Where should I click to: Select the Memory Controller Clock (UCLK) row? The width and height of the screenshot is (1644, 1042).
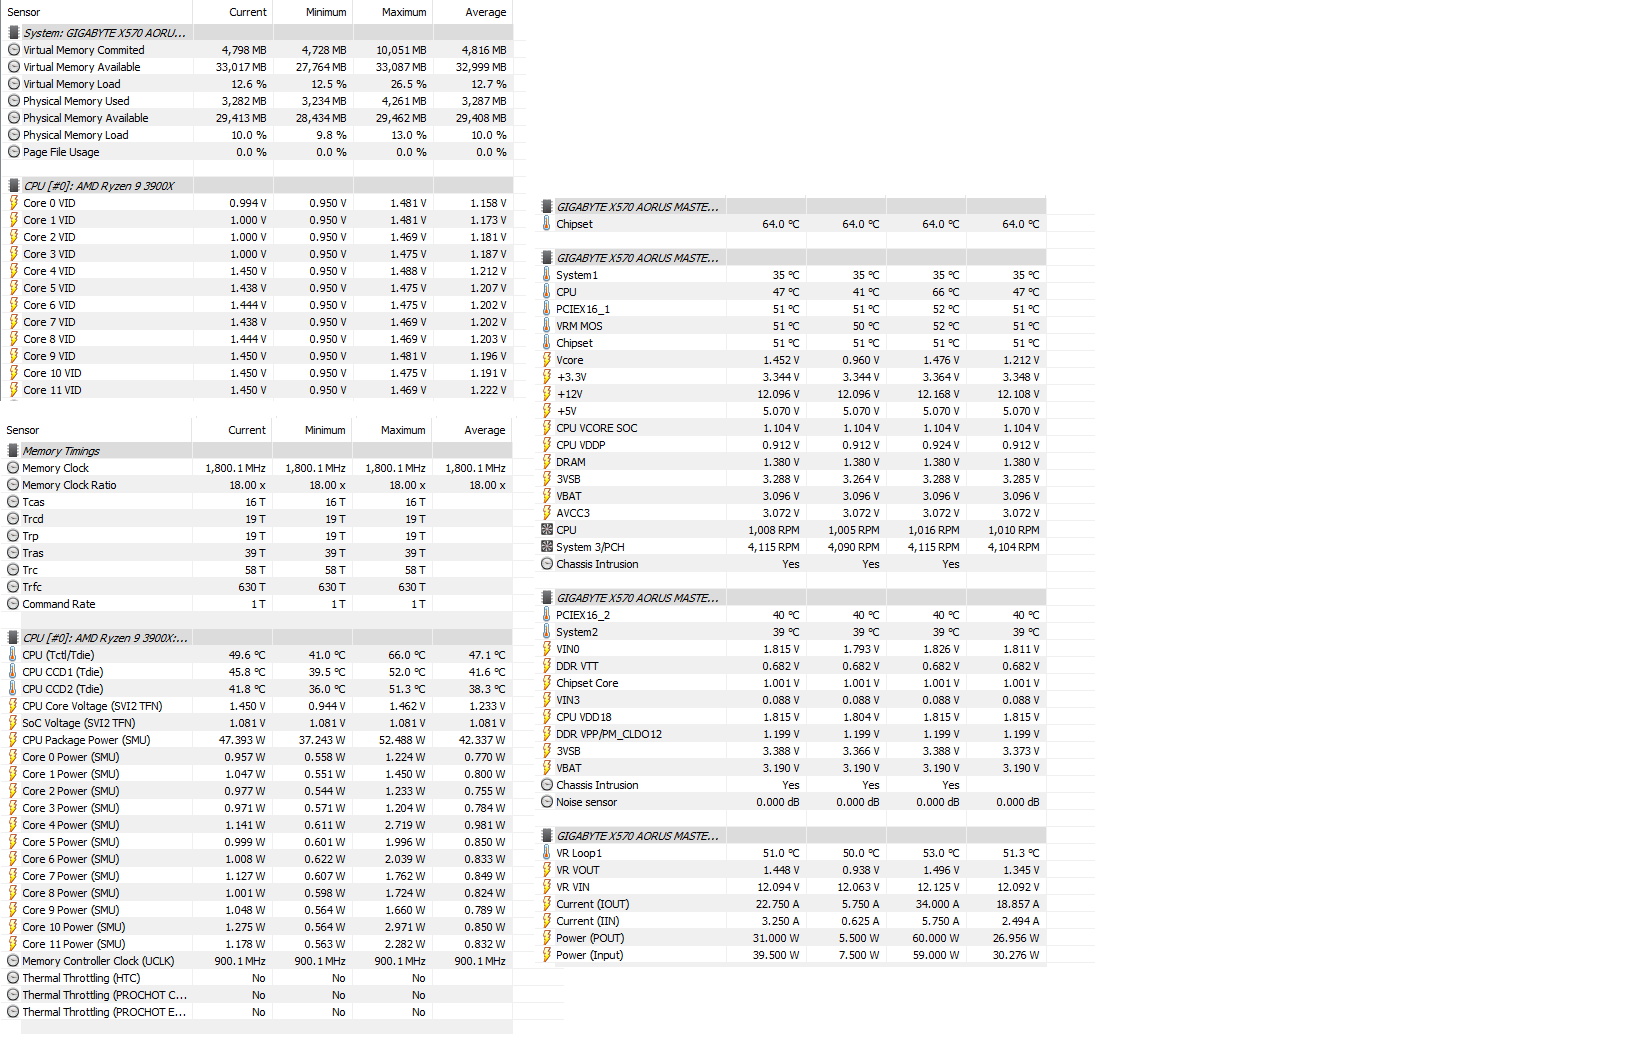tap(257, 961)
